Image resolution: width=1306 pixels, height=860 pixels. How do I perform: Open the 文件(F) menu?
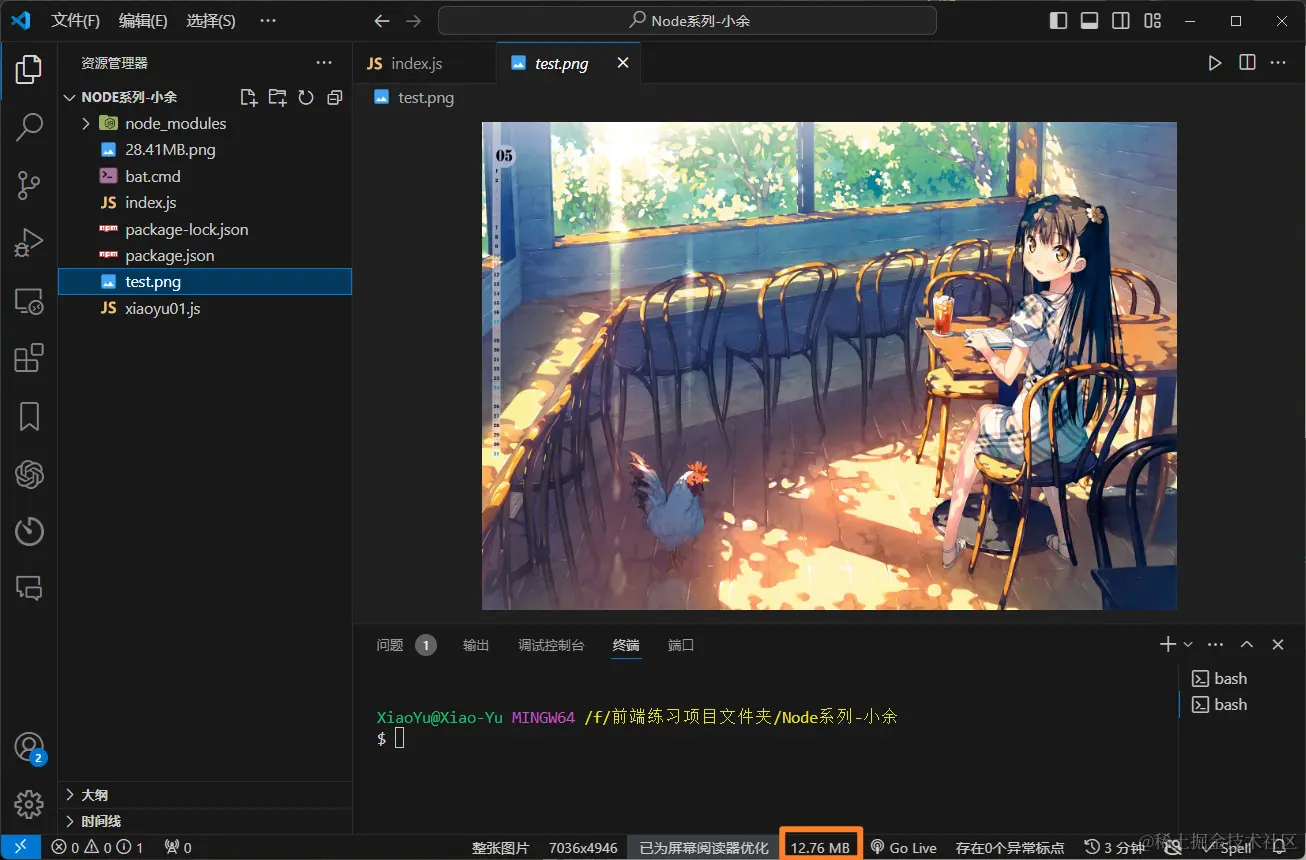[x=75, y=20]
